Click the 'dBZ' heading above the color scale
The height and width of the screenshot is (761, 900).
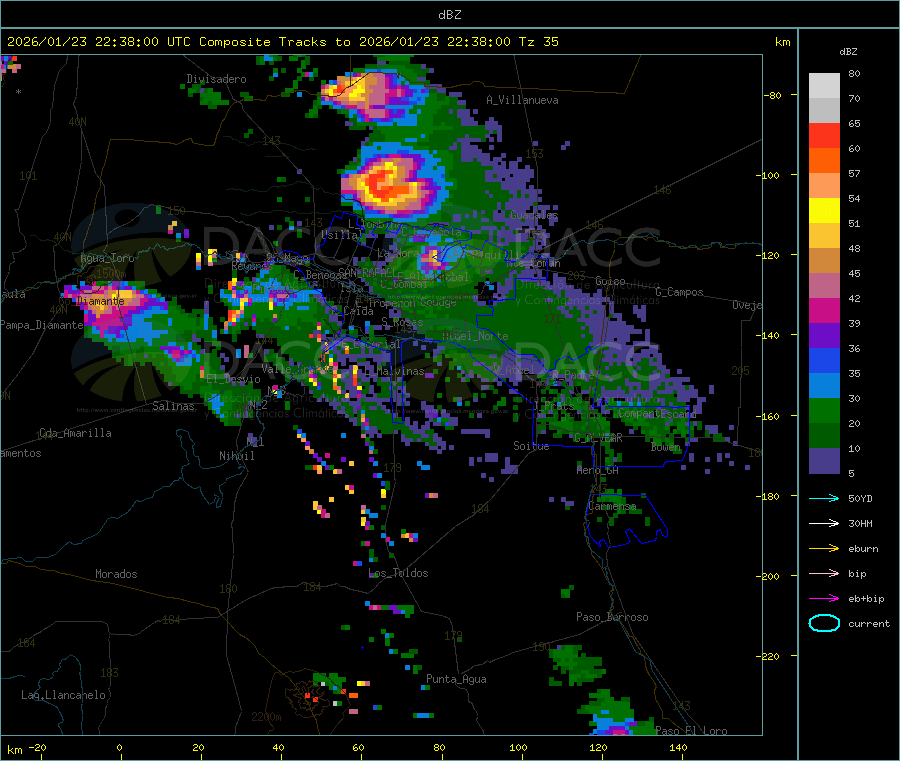[848, 52]
